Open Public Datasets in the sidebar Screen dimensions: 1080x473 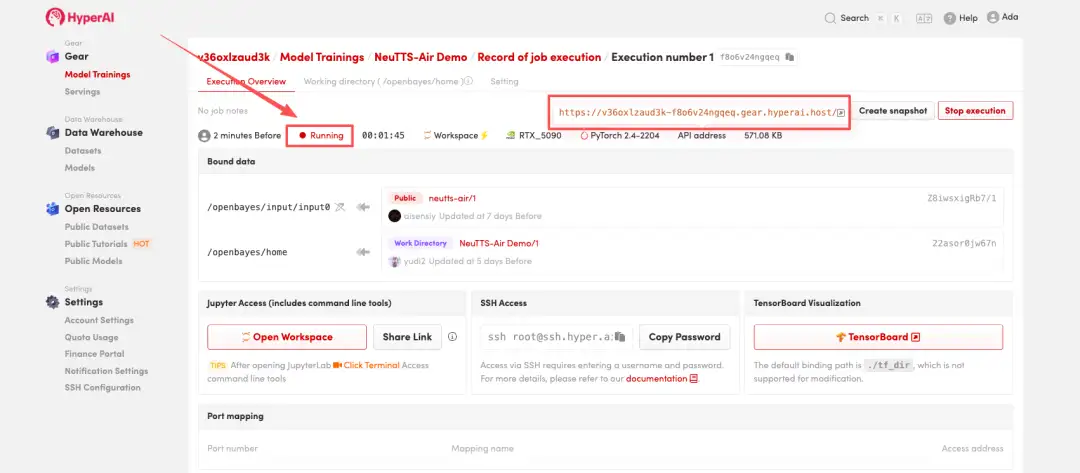click(96, 227)
